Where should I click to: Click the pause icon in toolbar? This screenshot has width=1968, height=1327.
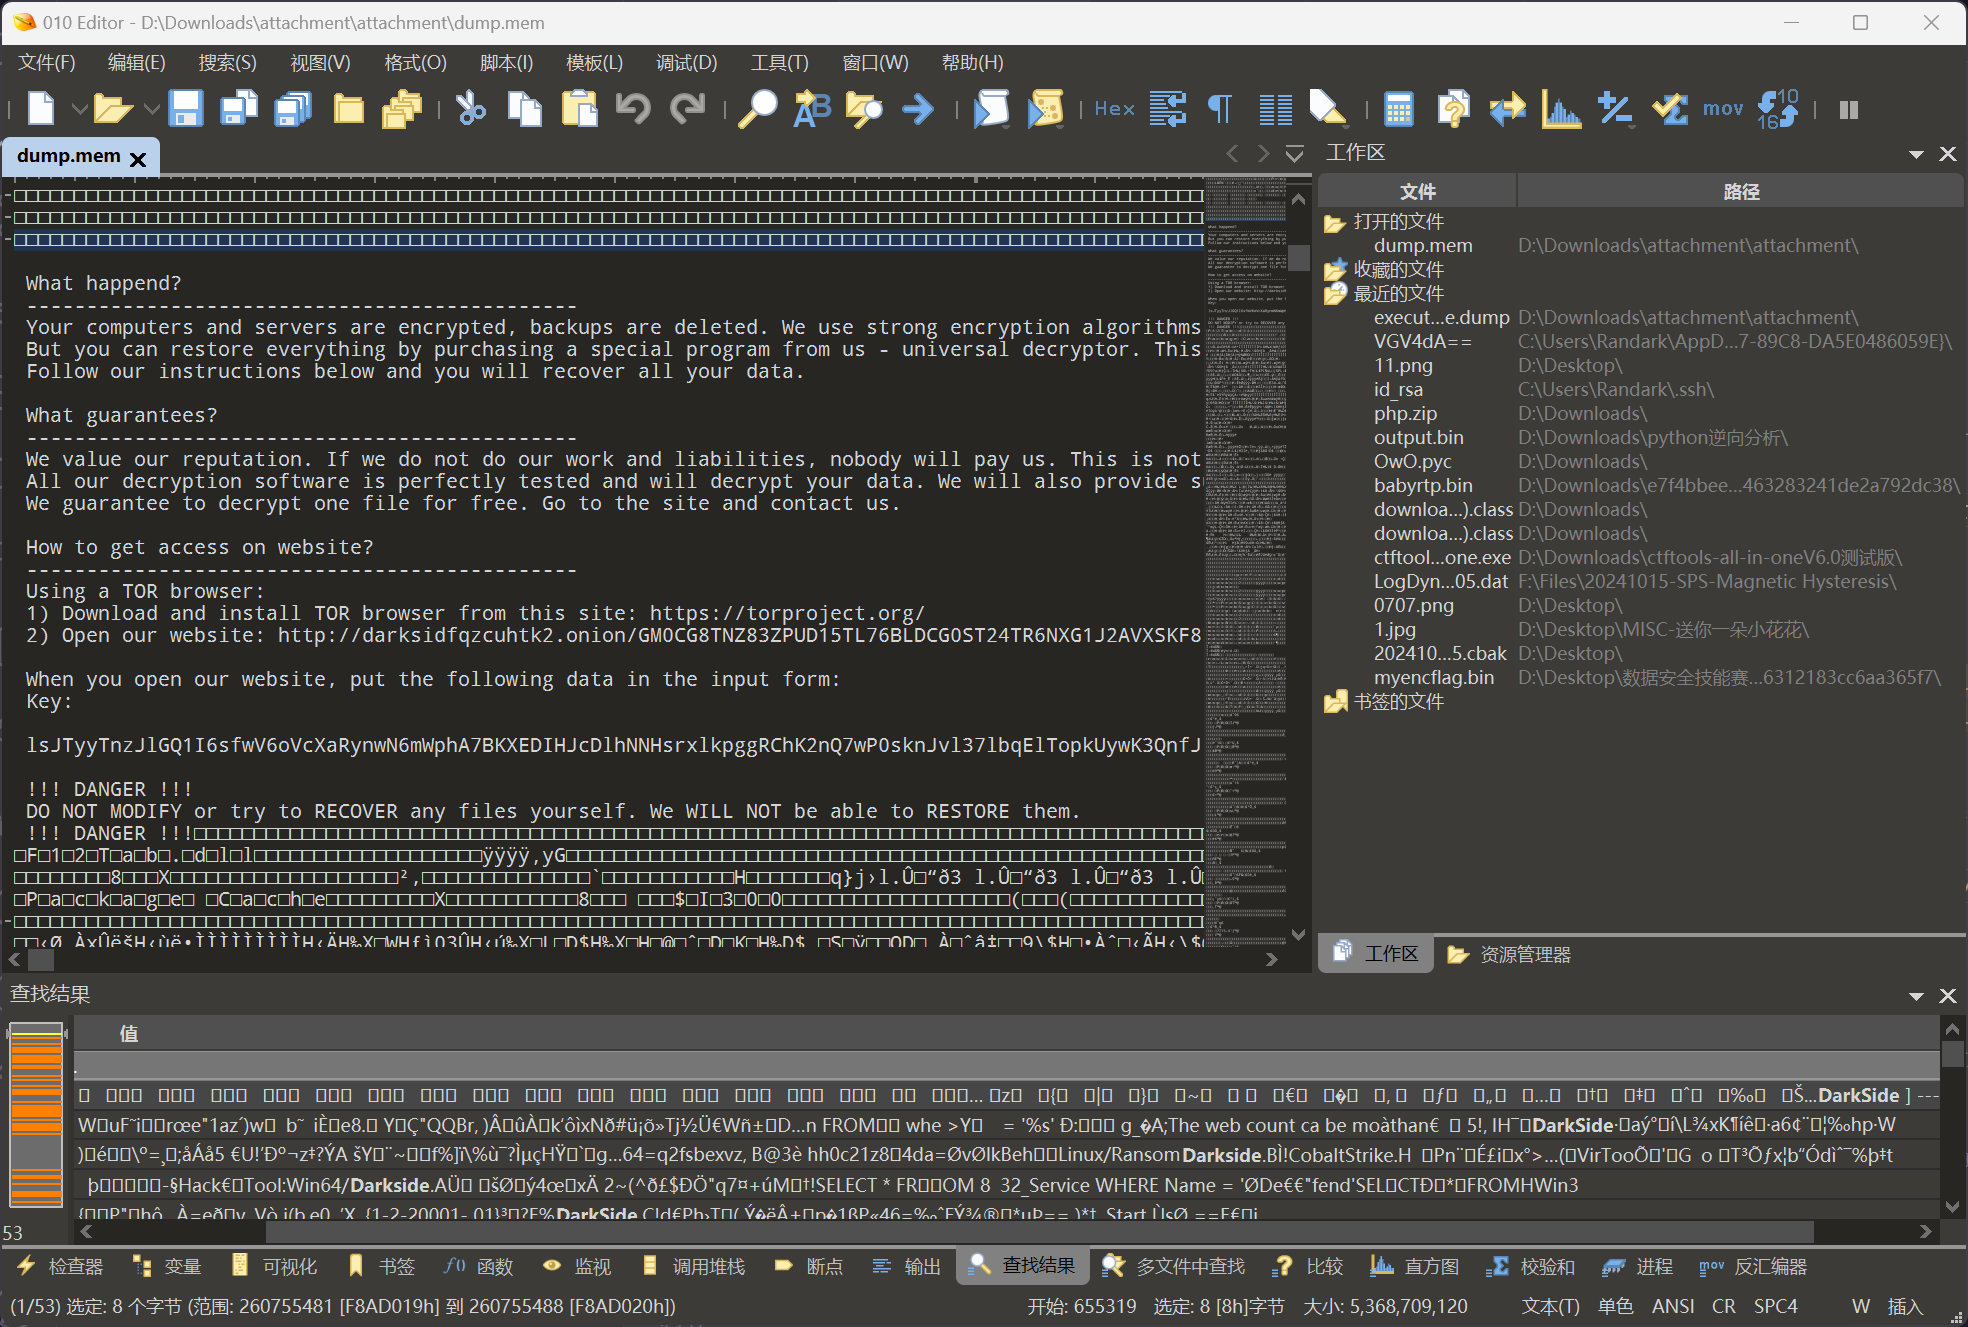(1849, 109)
